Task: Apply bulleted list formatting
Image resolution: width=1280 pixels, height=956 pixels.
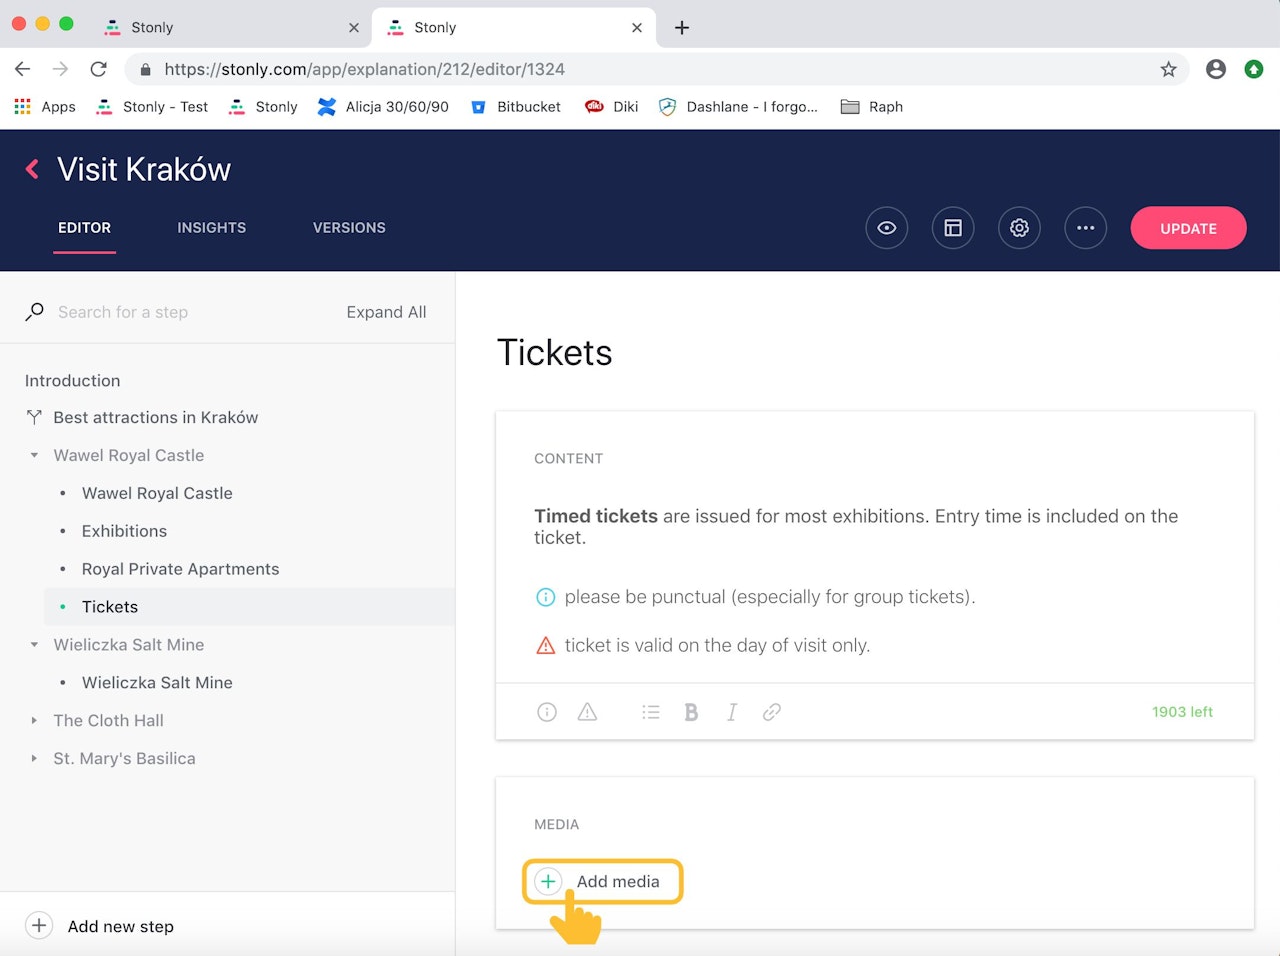Action: pyautogui.click(x=651, y=712)
